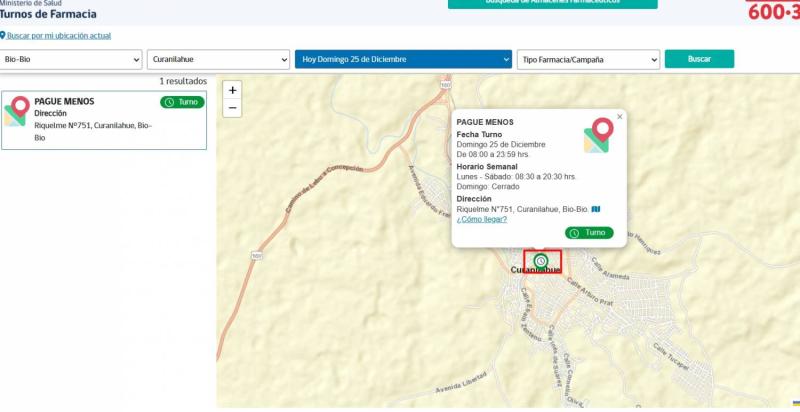The height and width of the screenshot is (412, 800).
Task: Zoom in the map with plus button
Action: coord(233,90)
